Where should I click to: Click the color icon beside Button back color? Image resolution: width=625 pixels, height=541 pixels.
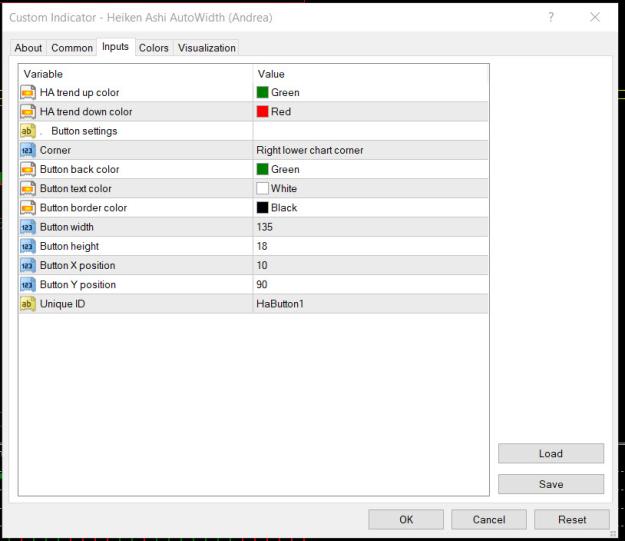(x=28, y=169)
